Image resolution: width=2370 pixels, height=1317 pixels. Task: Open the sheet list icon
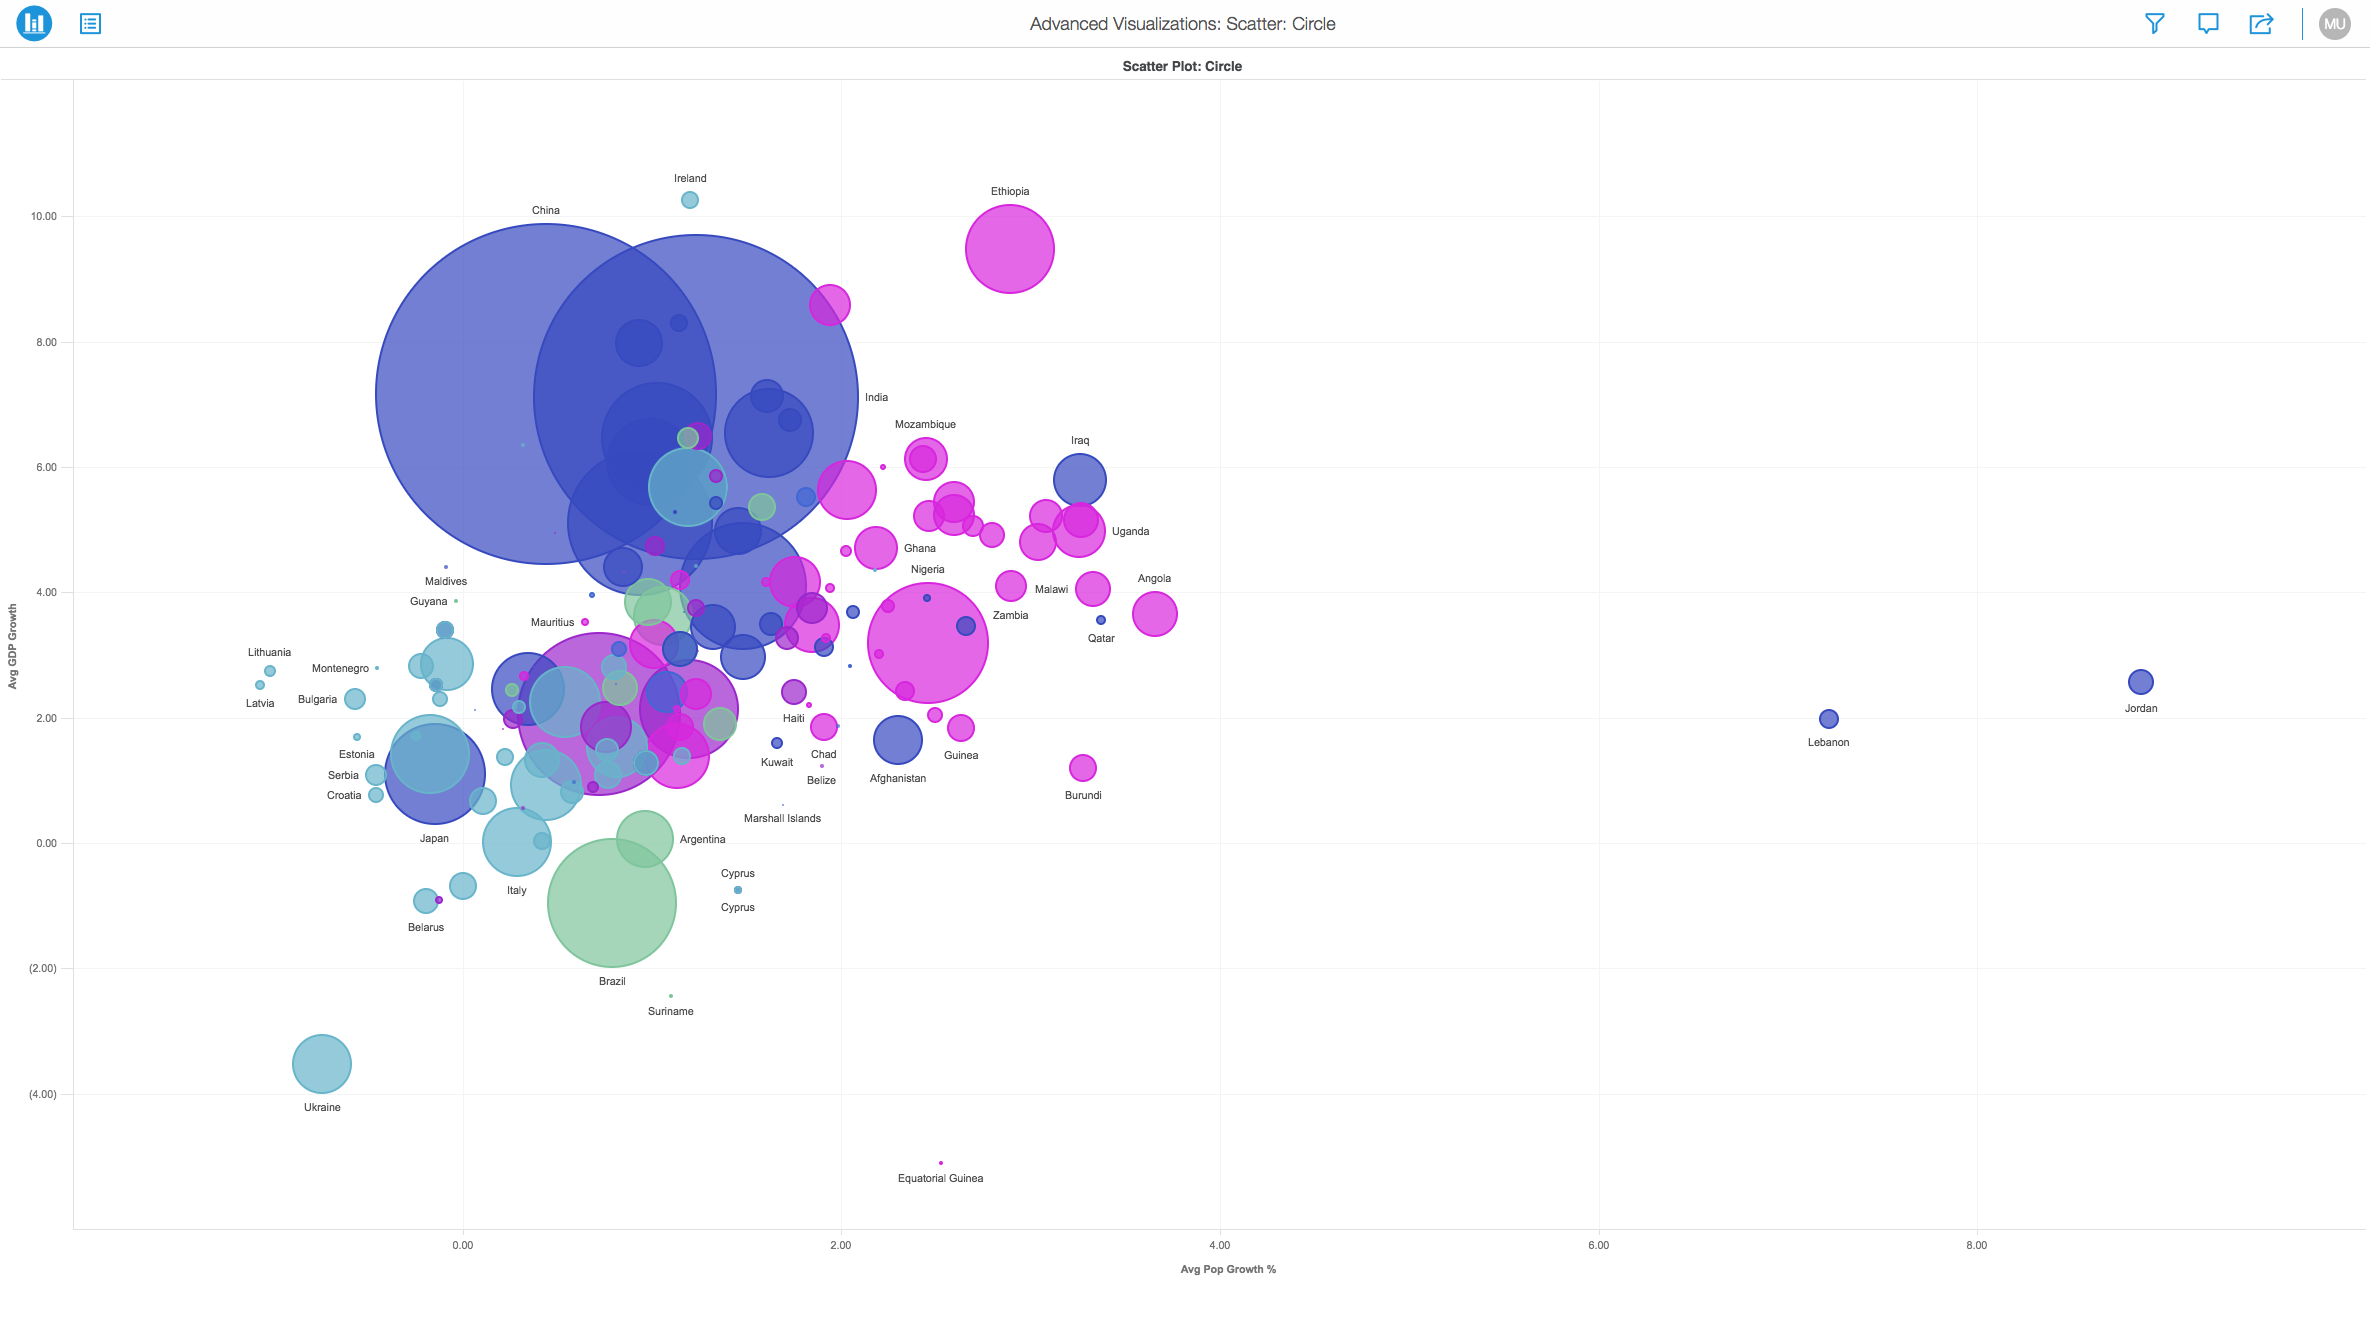tap(90, 23)
